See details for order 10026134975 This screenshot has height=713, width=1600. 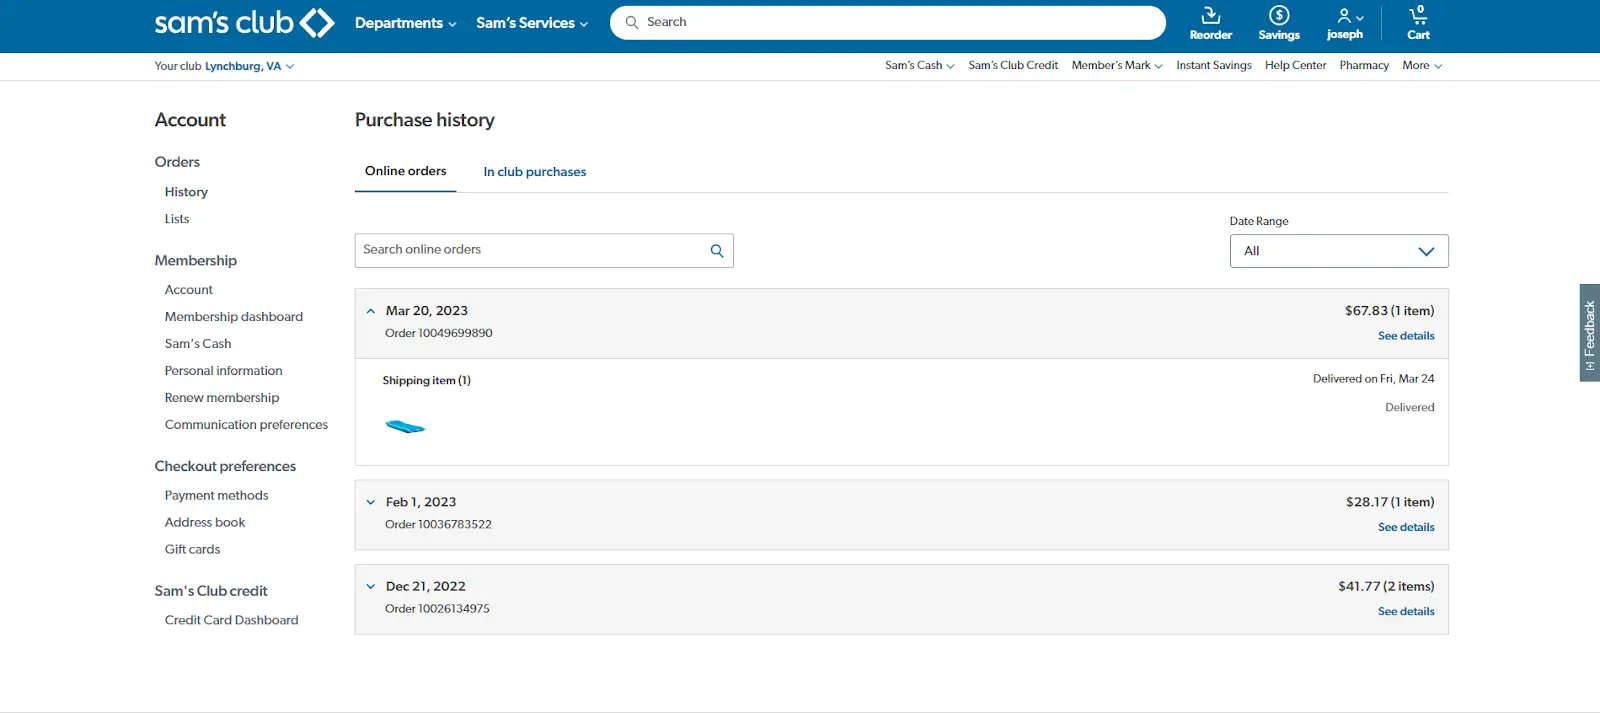[x=1406, y=611]
